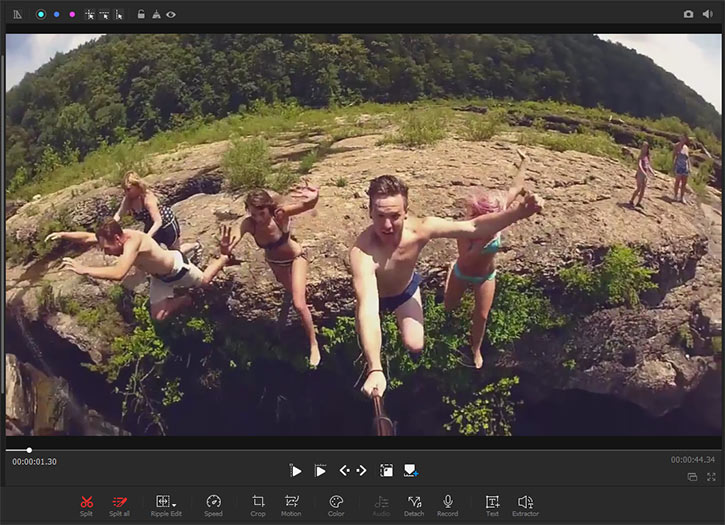This screenshot has width=725, height=525.
Task: Start voice-over with Record microphone
Action: (x=447, y=501)
